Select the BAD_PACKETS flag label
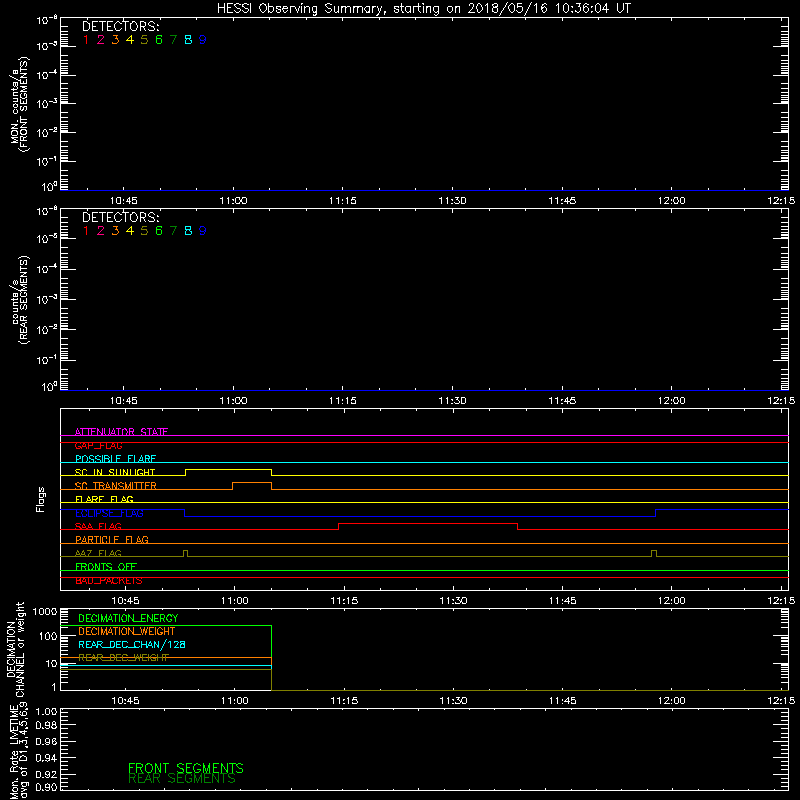This screenshot has width=800, height=800. [x=109, y=580]
